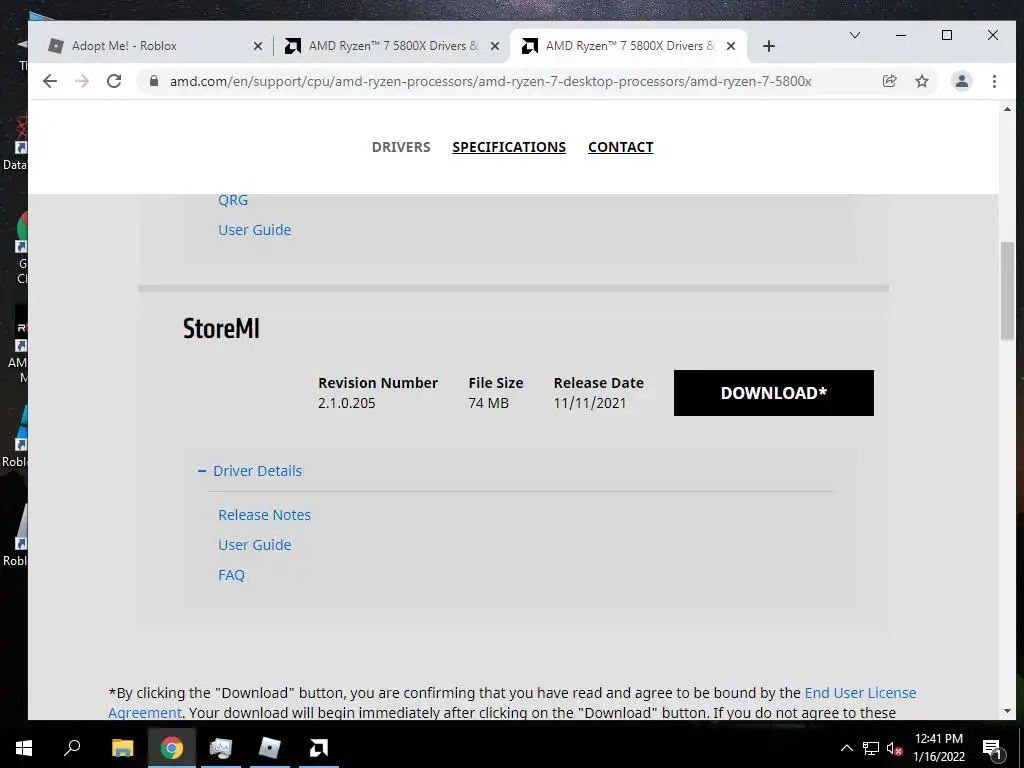View site security lock info

point(153,81)
